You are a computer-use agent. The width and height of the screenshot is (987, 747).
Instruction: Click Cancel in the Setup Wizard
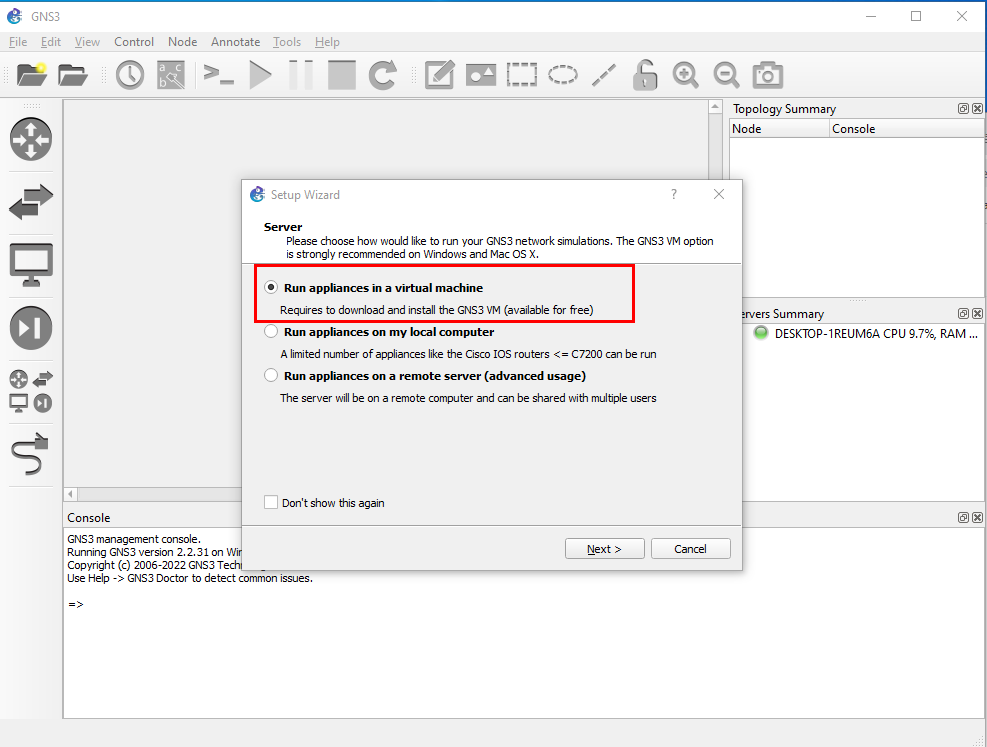[691, 549]
